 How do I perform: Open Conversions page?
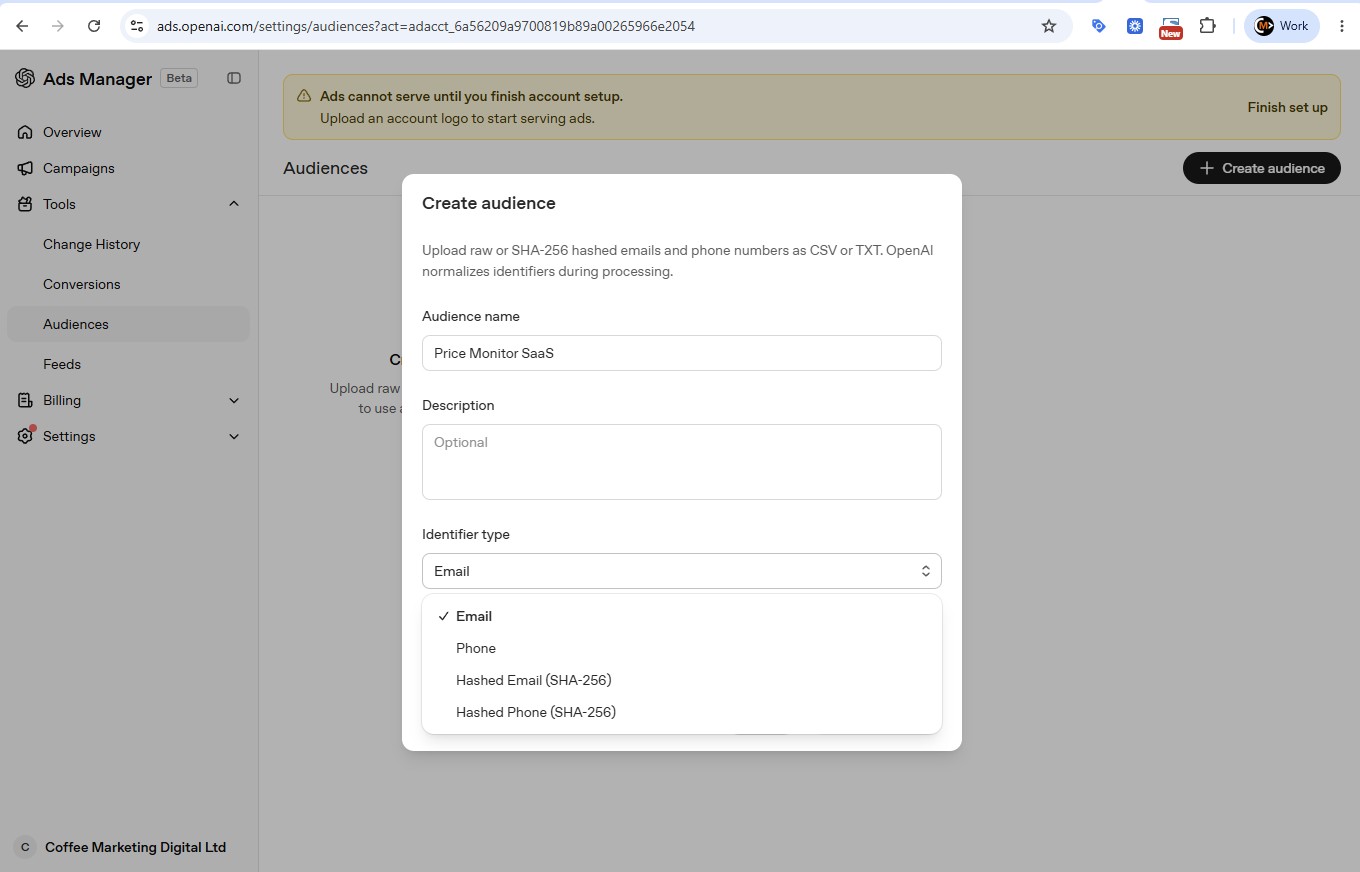[x=81, y=284]
